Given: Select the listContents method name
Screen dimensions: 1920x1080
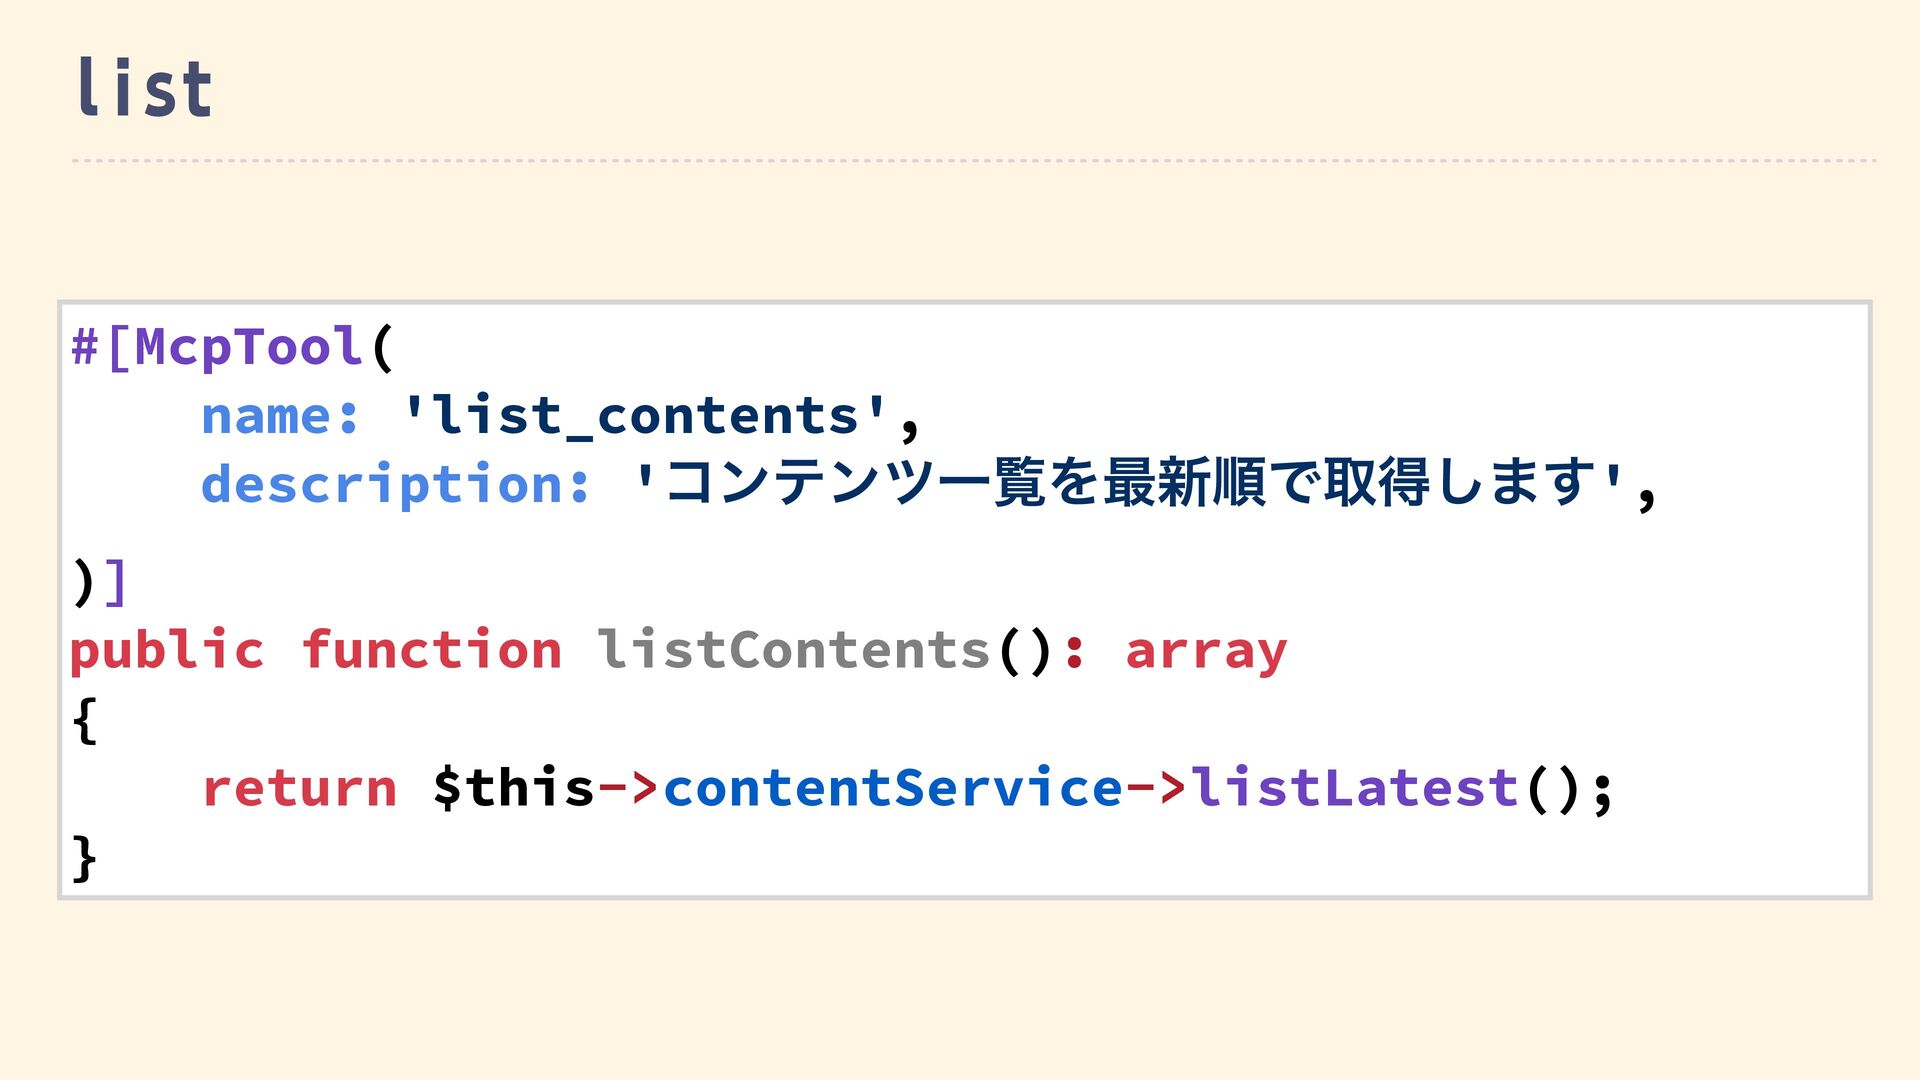Looking at the screenshot, I should click(x=793, y=651).
